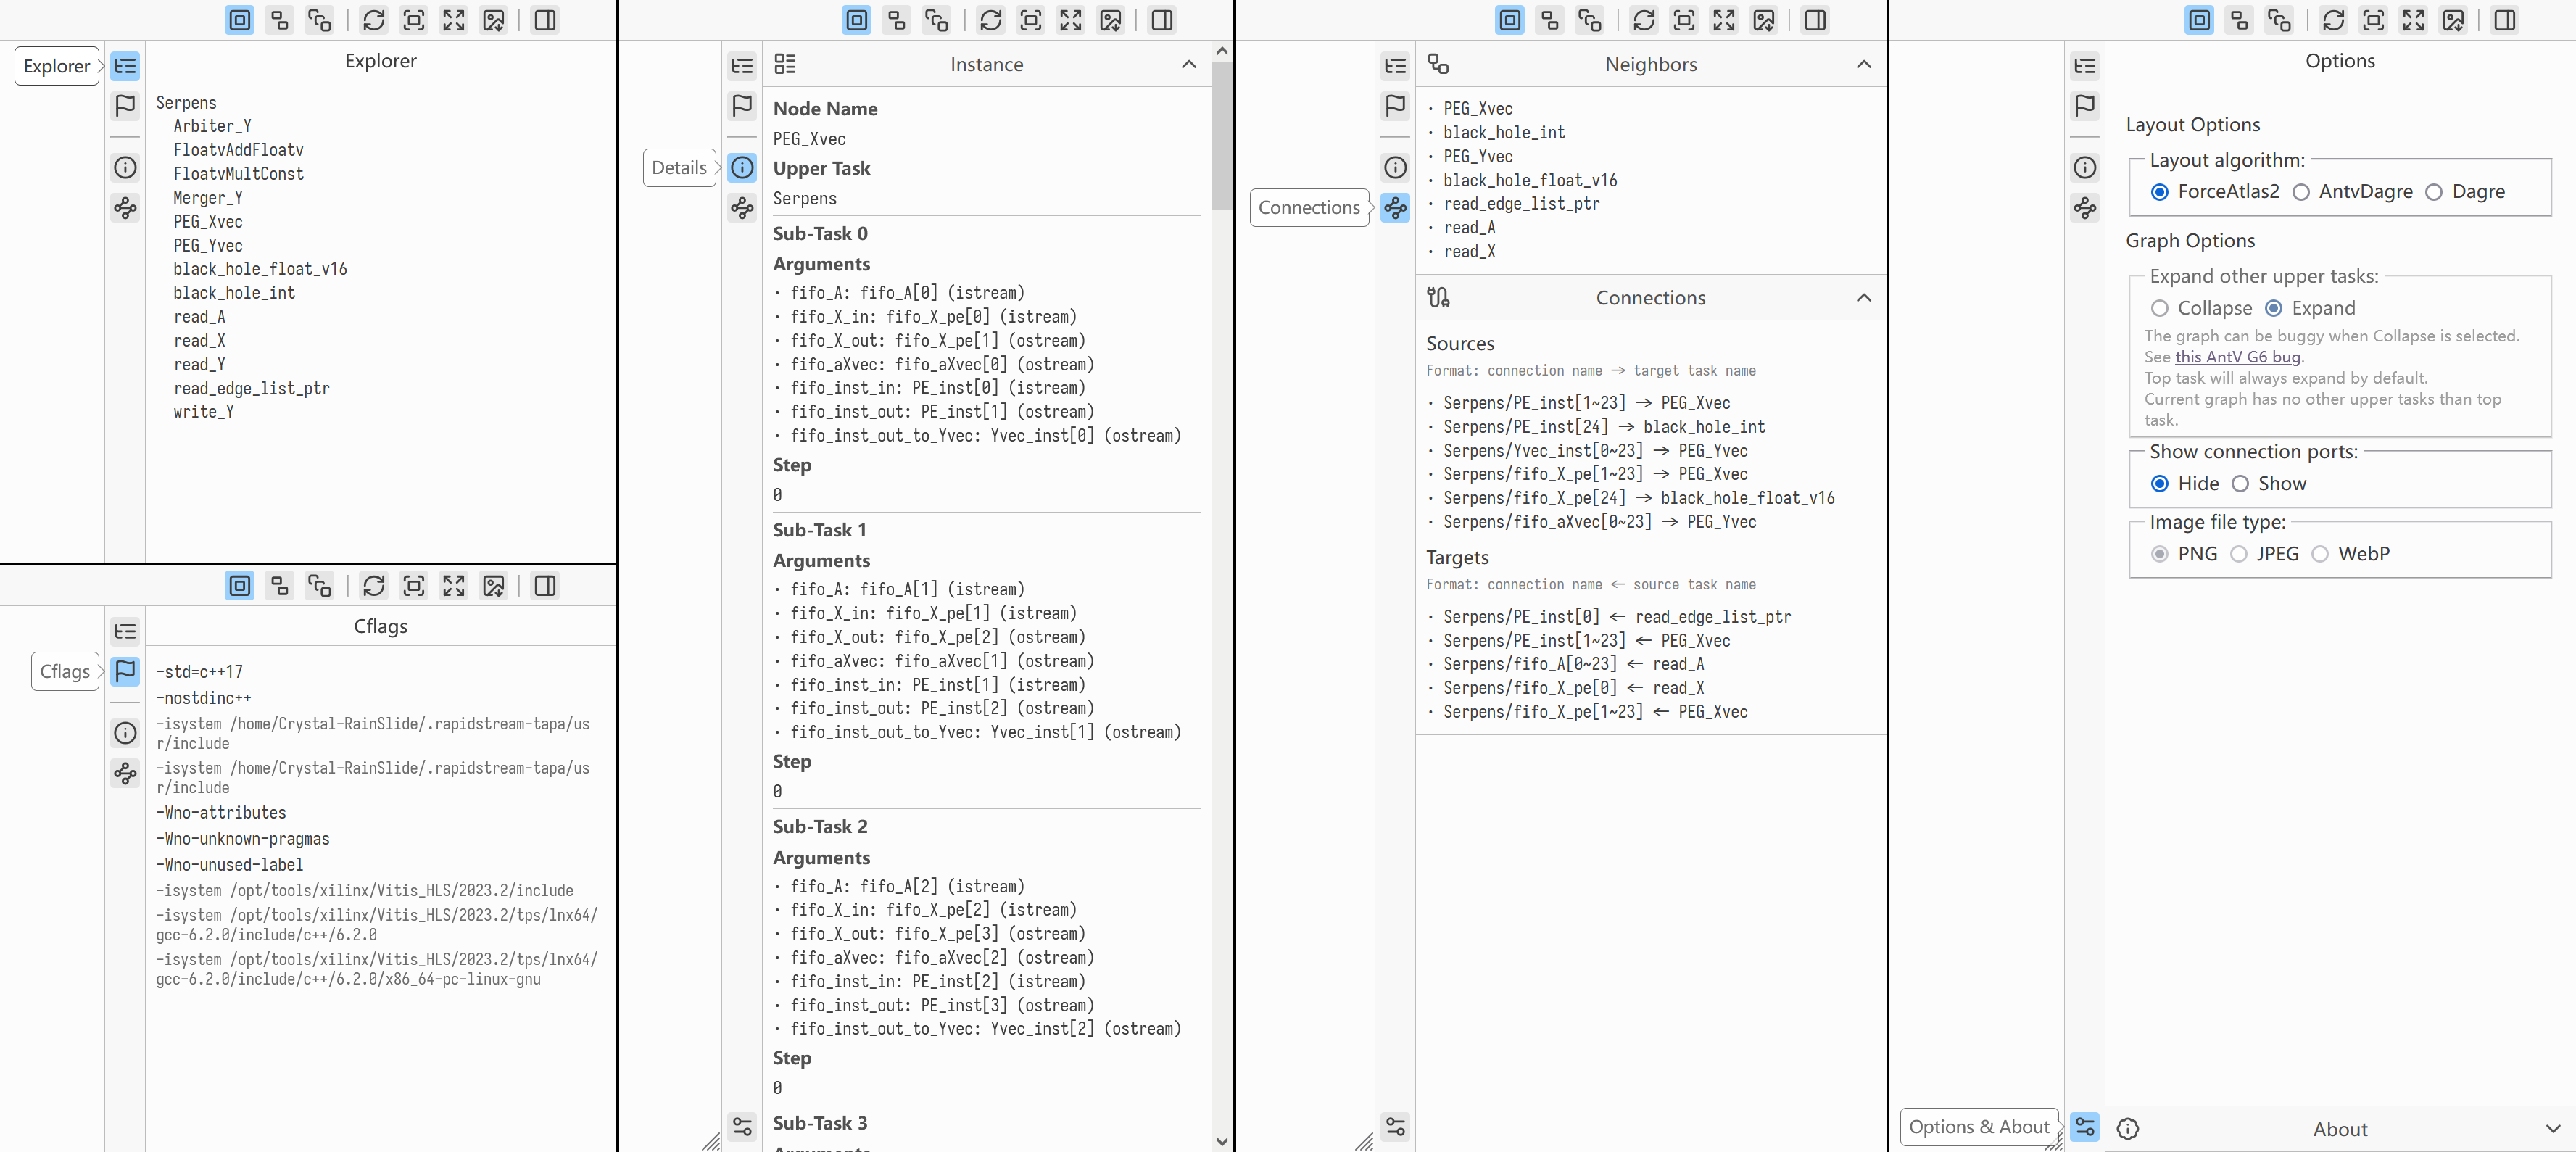The image size is (2576, 1152).
Task: Click the Details info icon in Explorer panel sidebar
Action: [x=125, y=168]
